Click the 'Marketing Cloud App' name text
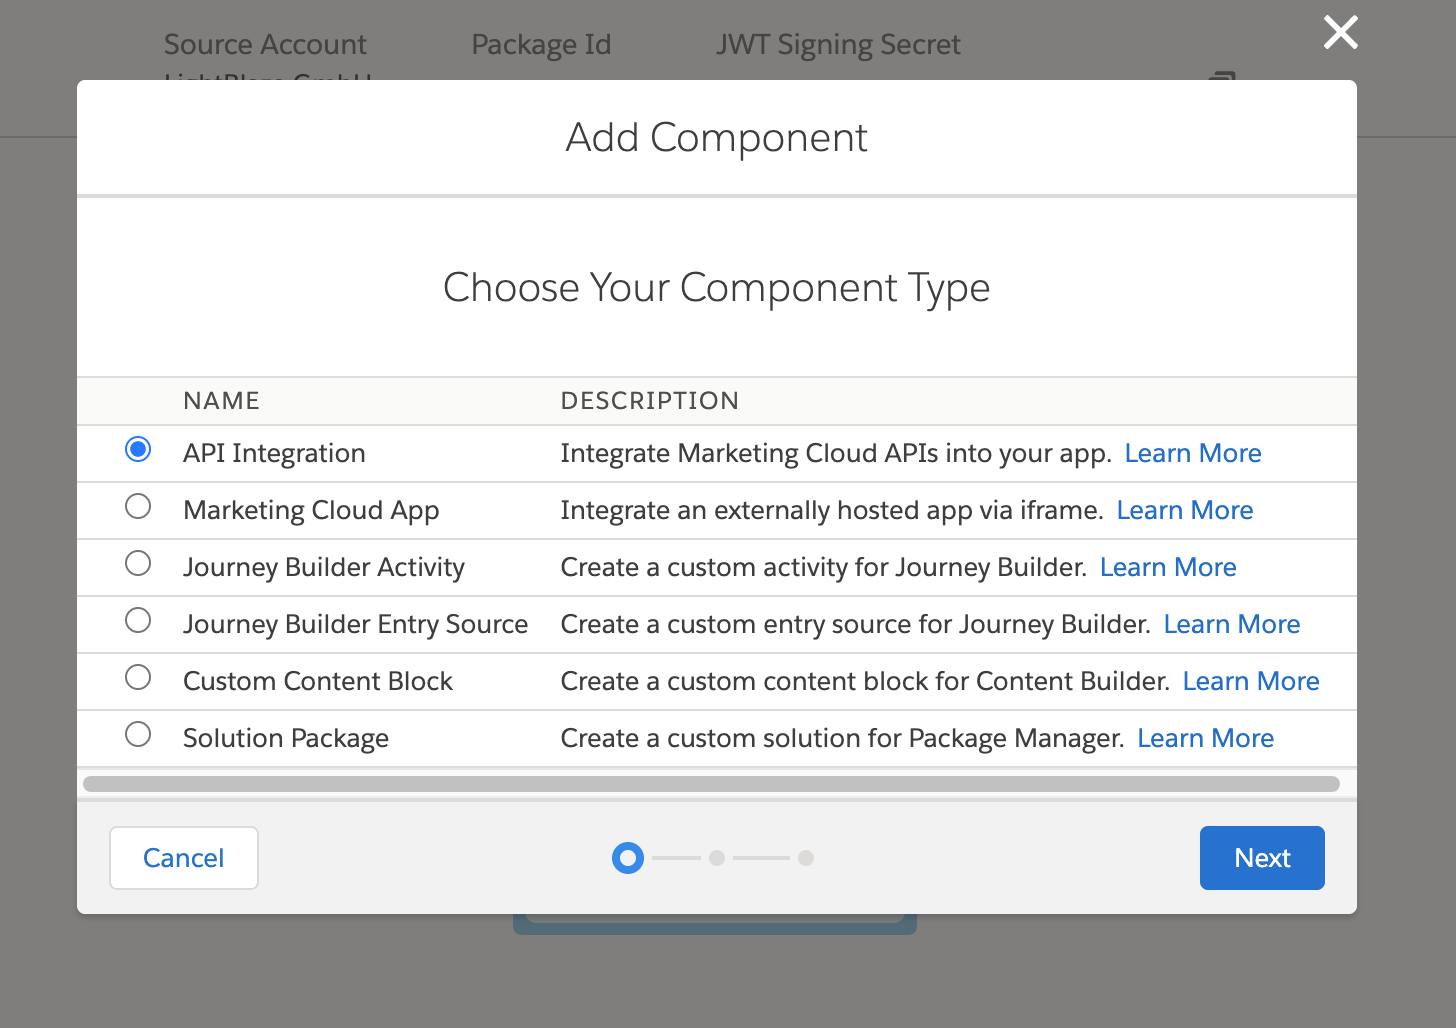Viewport: 1456px width, 1028px height. (x=311, y=510)
